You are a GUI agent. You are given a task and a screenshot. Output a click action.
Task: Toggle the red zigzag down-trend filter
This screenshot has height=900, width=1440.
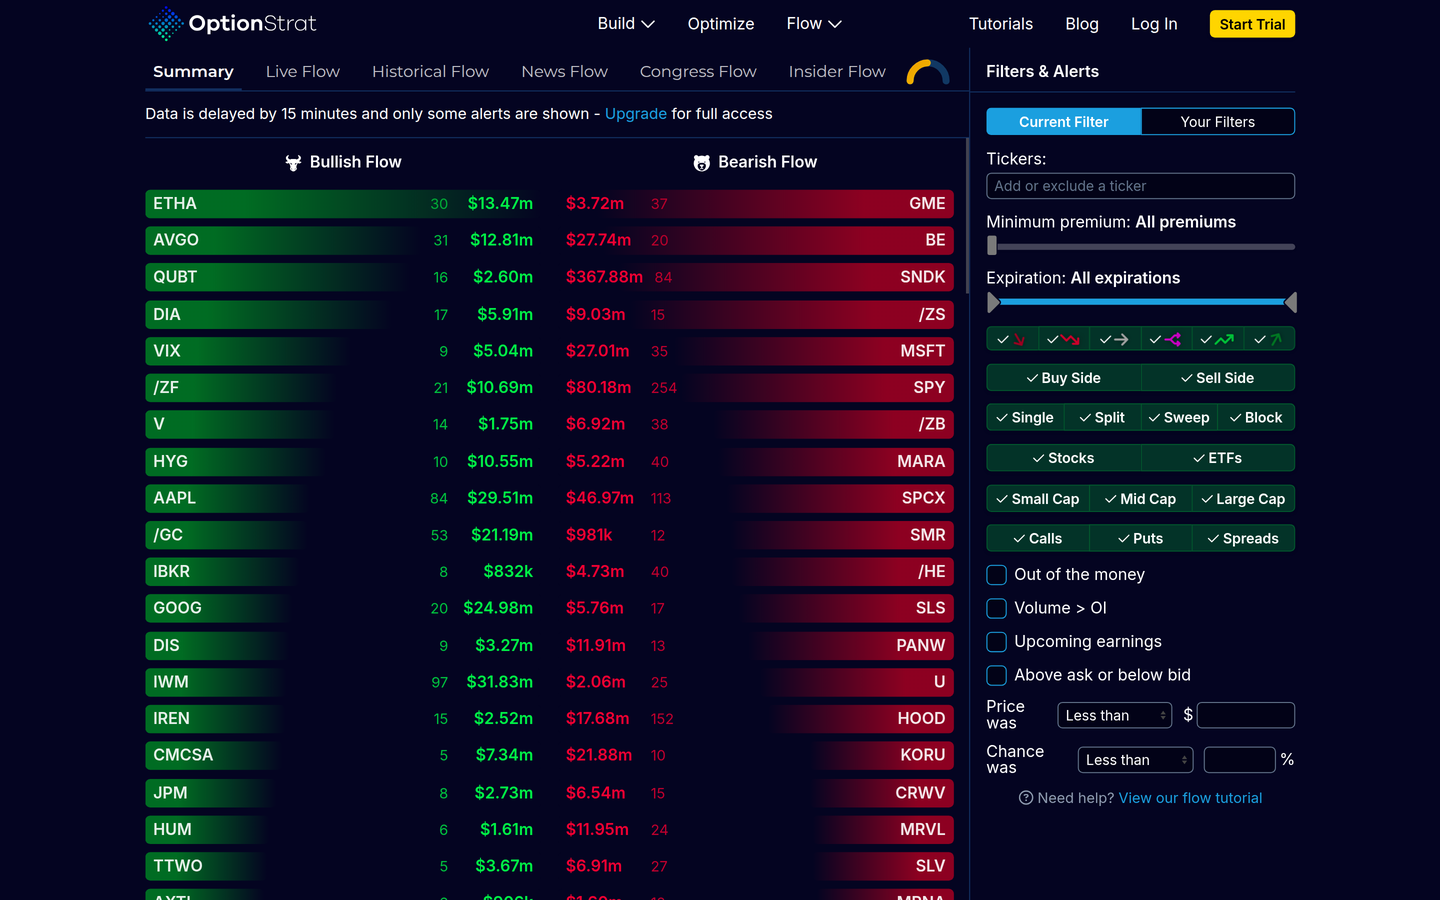1063,339
